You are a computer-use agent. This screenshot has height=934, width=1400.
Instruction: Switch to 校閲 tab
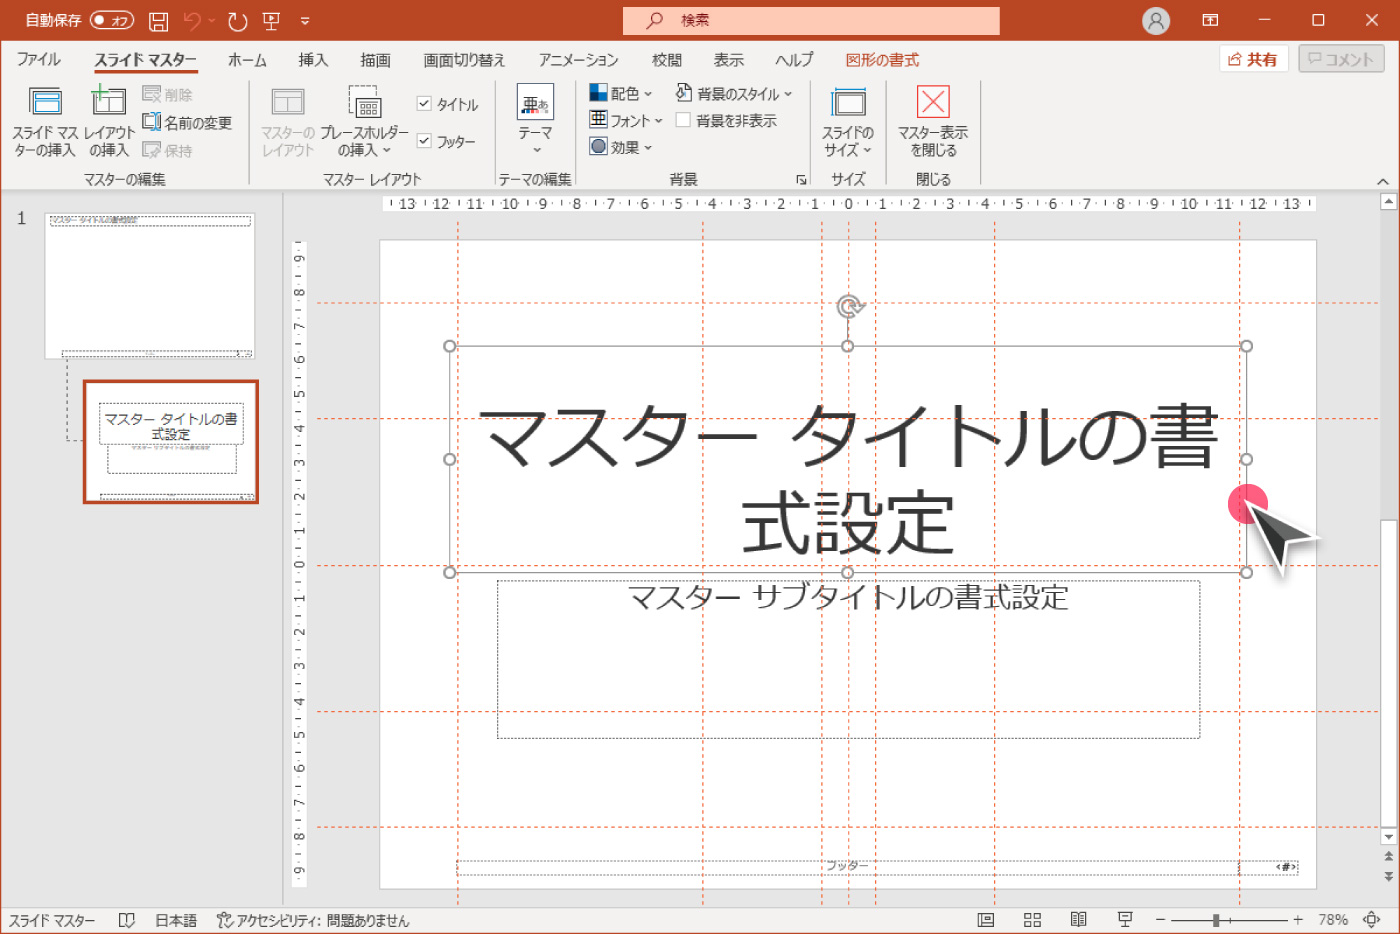[667, 60]
